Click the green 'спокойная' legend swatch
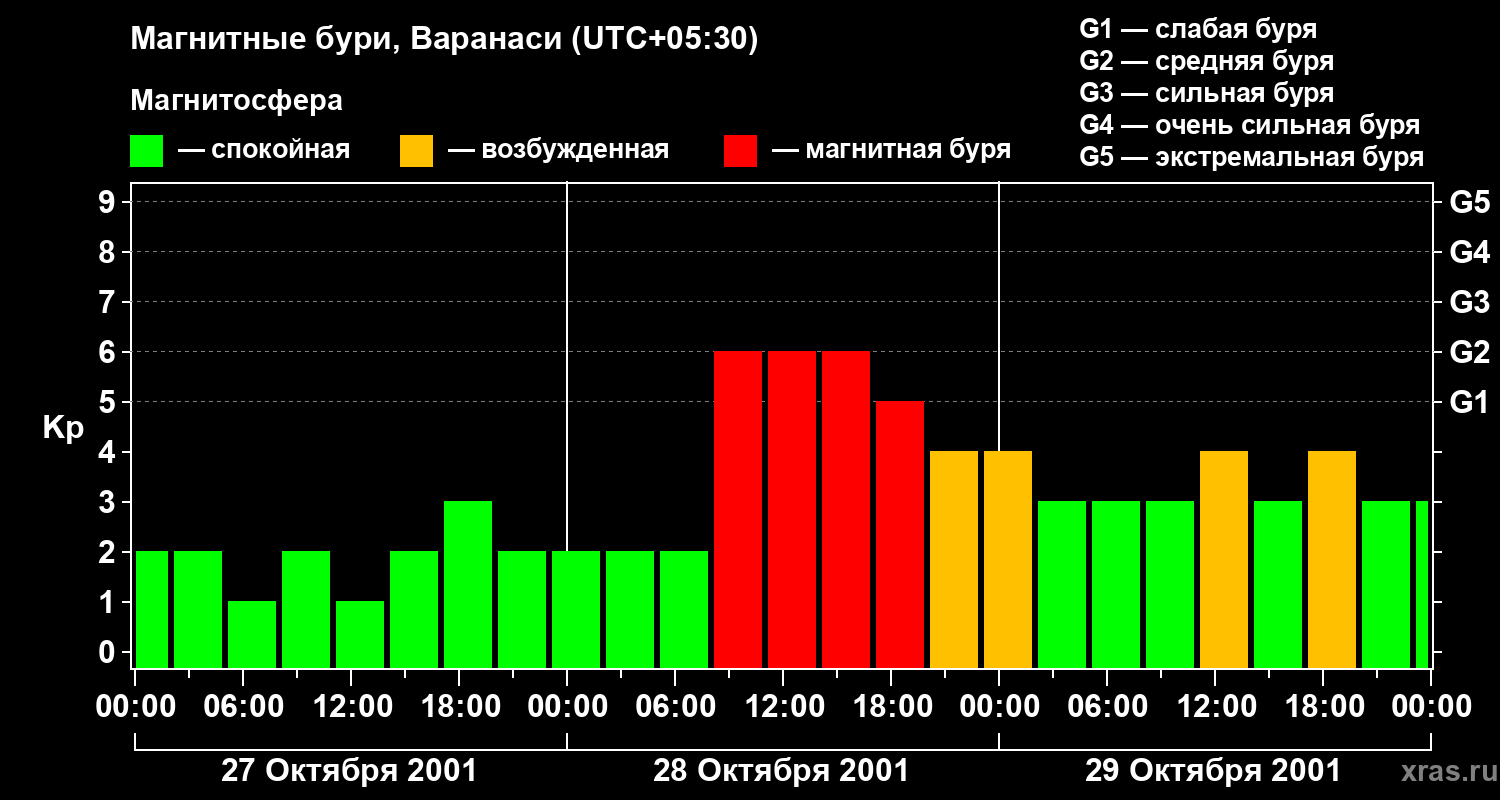The width and height of the screenshot is (1500, 800). (x=147, y=151)
